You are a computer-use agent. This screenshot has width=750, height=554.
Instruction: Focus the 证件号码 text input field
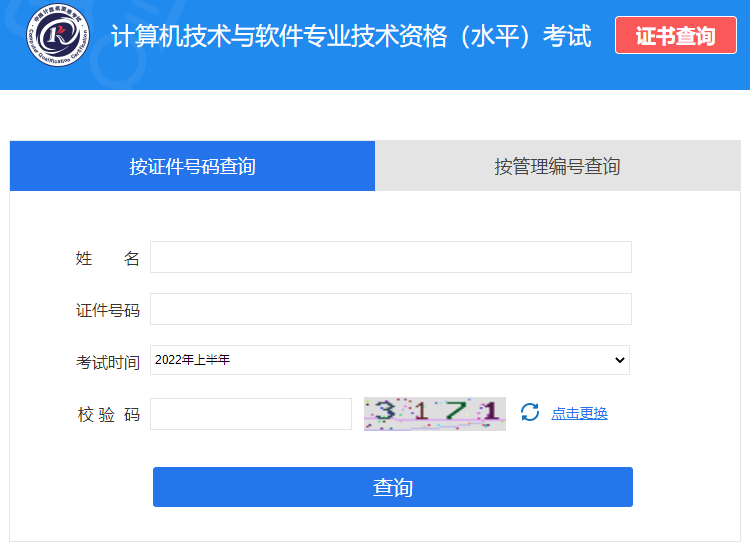(390, 309)
